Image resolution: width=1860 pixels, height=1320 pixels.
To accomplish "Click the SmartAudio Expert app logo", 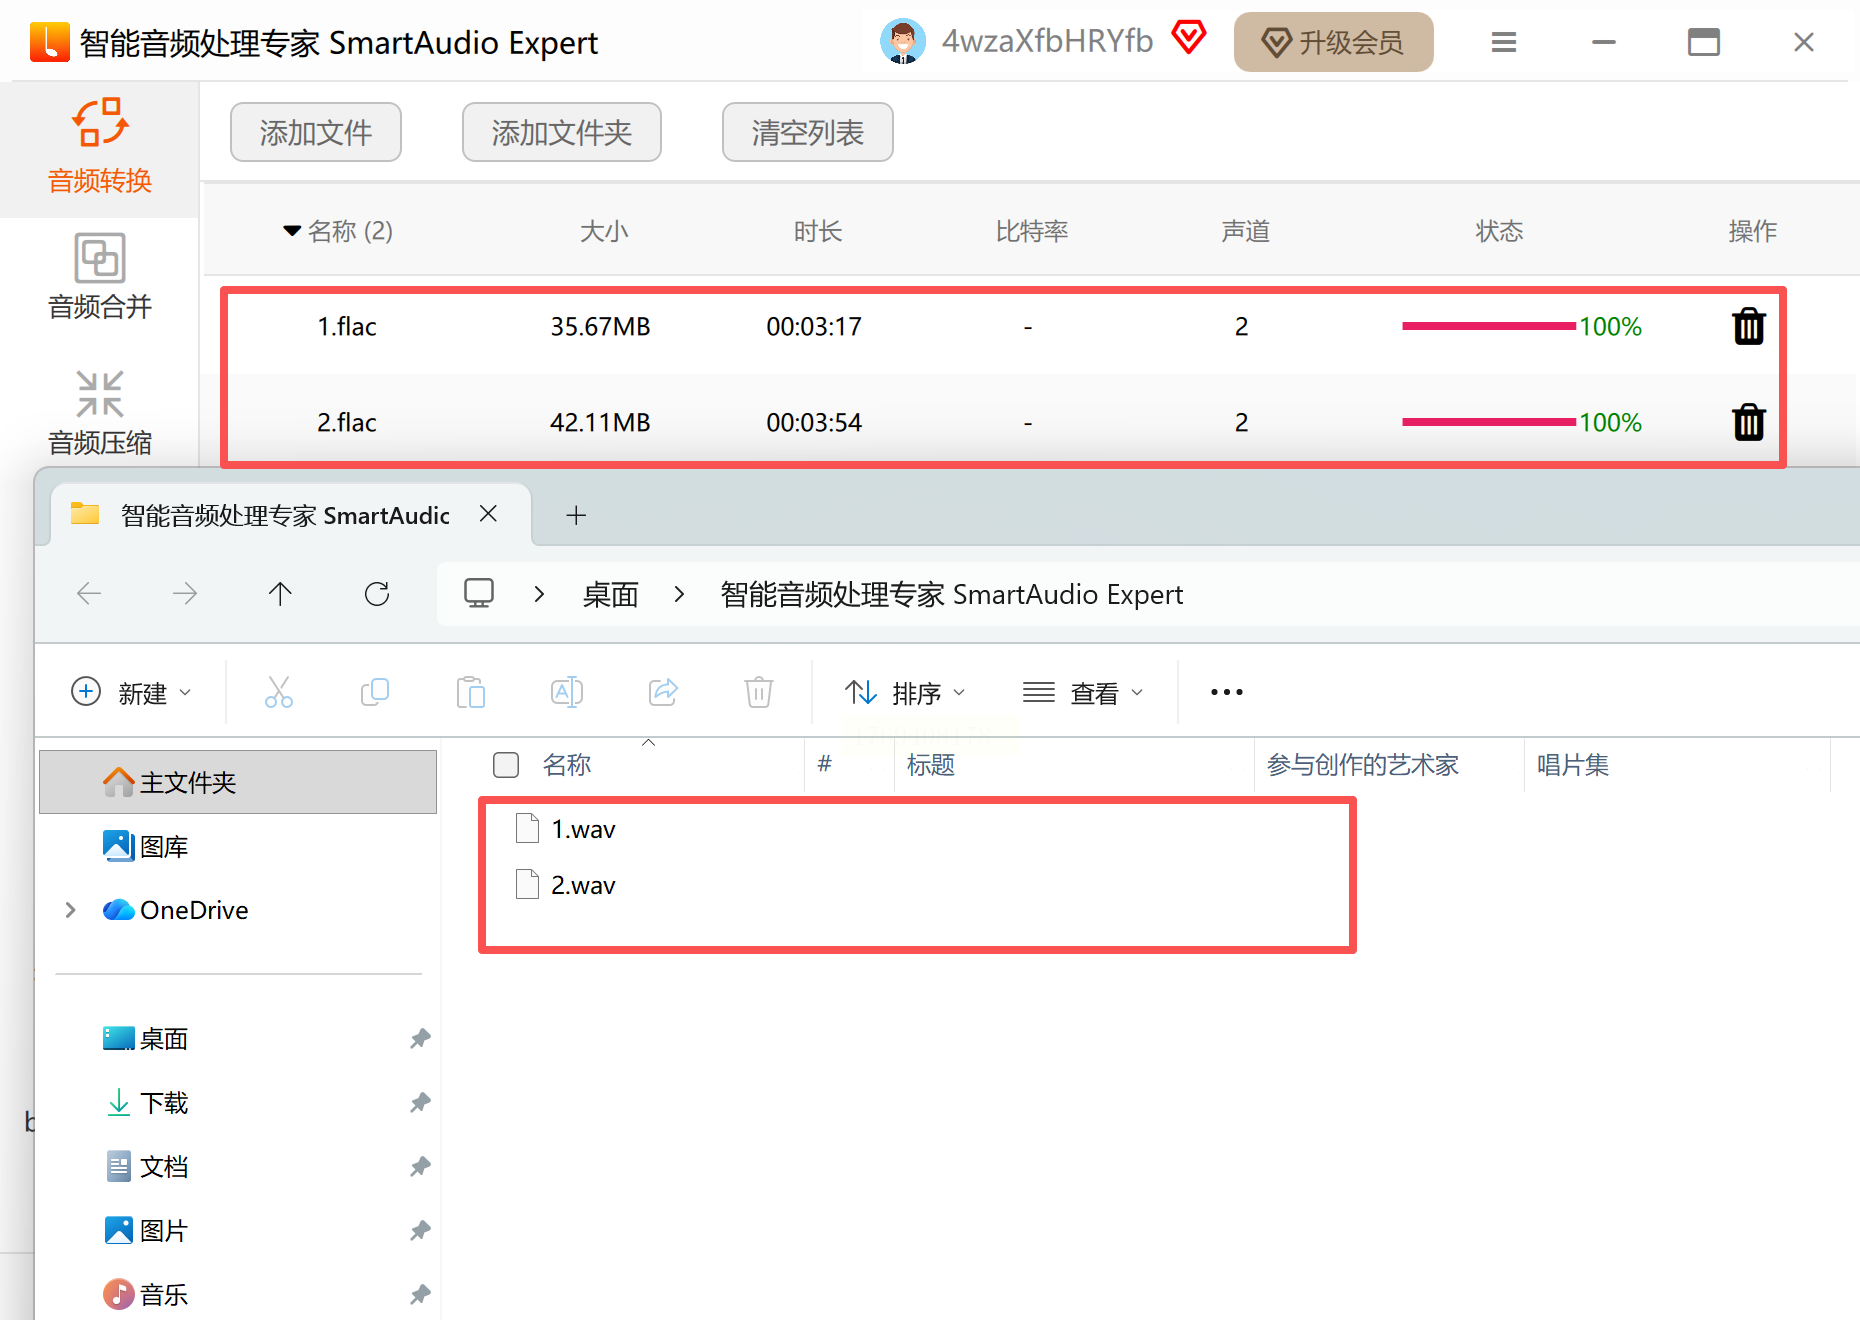I will [x=50, y=42].
